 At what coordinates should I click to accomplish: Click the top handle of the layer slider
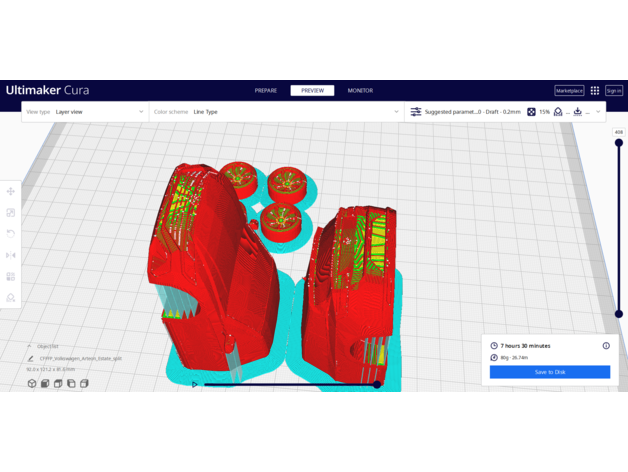(x=619, y=143)
